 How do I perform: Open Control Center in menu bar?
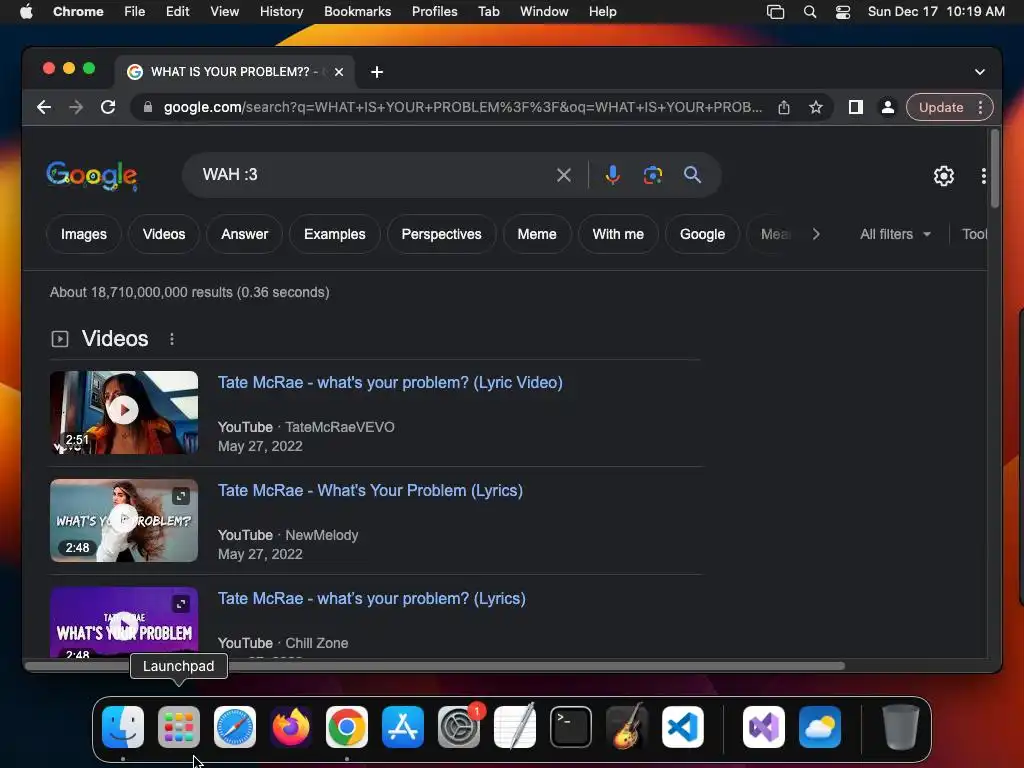(x=843, y=12)
